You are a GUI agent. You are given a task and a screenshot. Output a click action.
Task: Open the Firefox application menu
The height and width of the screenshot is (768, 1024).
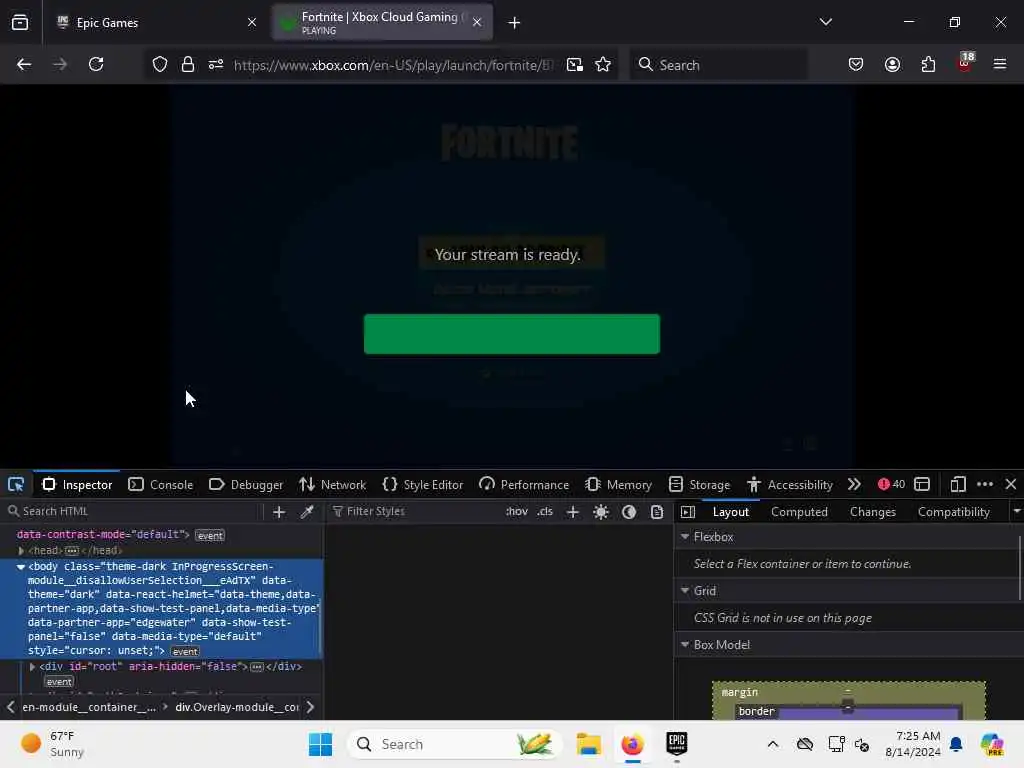coord(1000,64)
